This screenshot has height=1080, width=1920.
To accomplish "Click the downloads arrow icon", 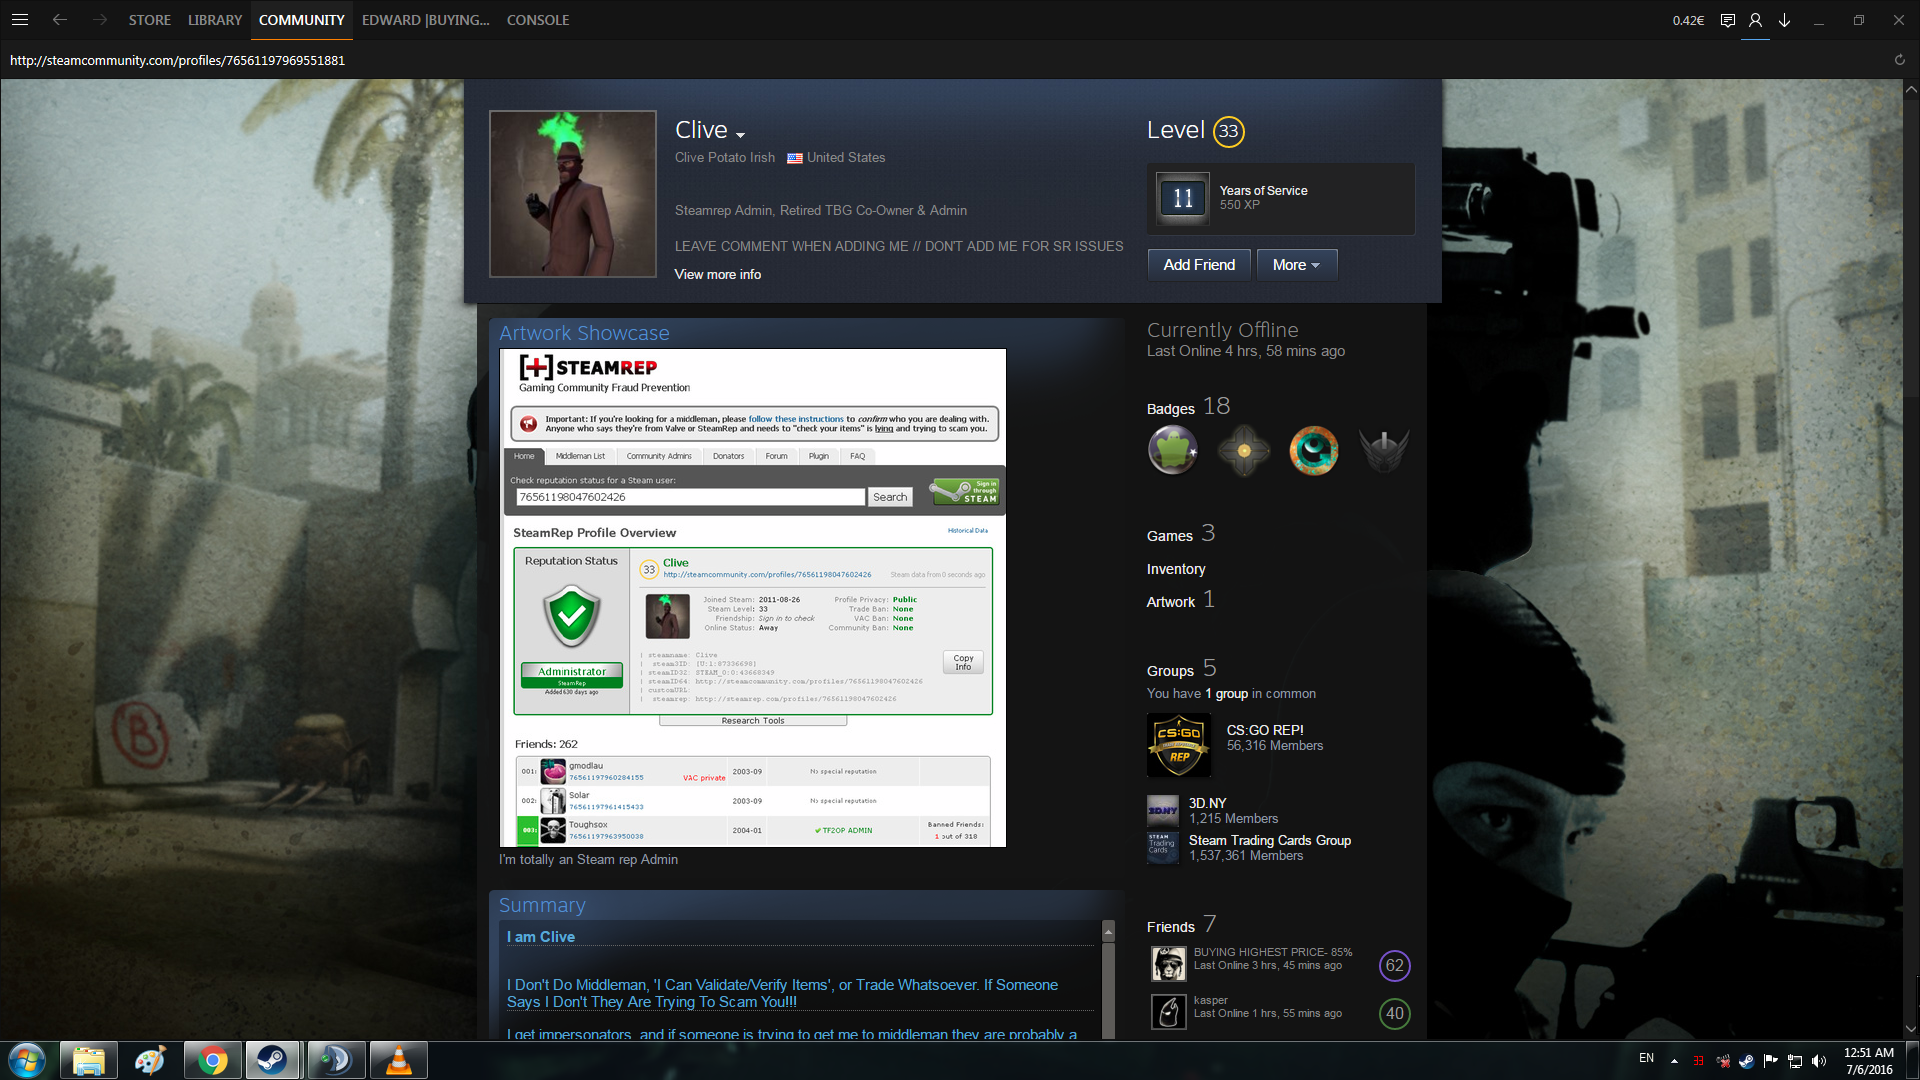I will tap(1784, 20).
